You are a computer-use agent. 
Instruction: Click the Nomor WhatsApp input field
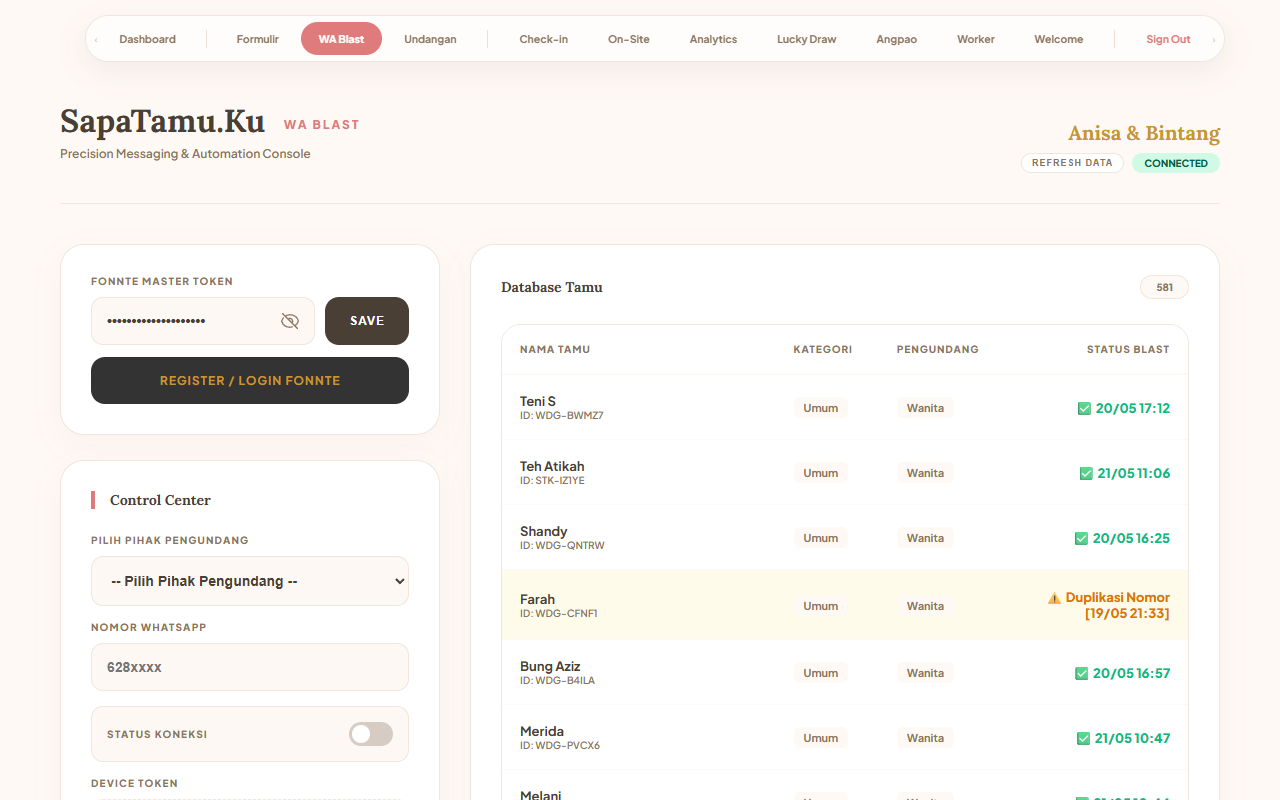[x=250, y=667]
